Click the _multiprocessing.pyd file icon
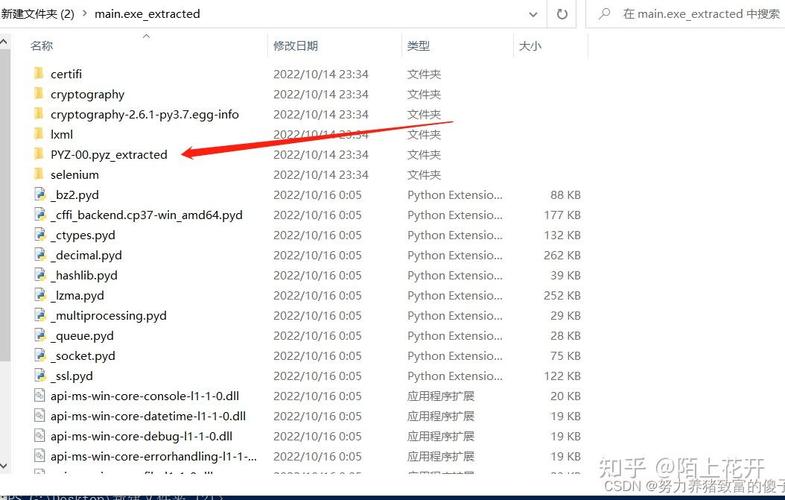 40,315
